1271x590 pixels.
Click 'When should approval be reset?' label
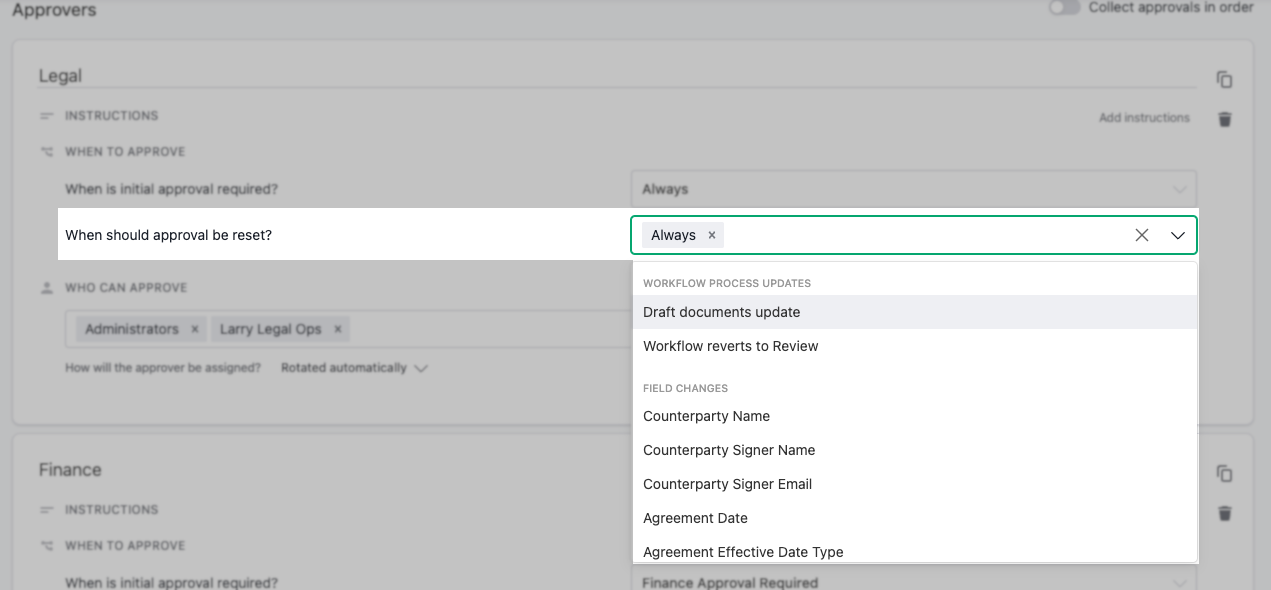tap(168, 235)
